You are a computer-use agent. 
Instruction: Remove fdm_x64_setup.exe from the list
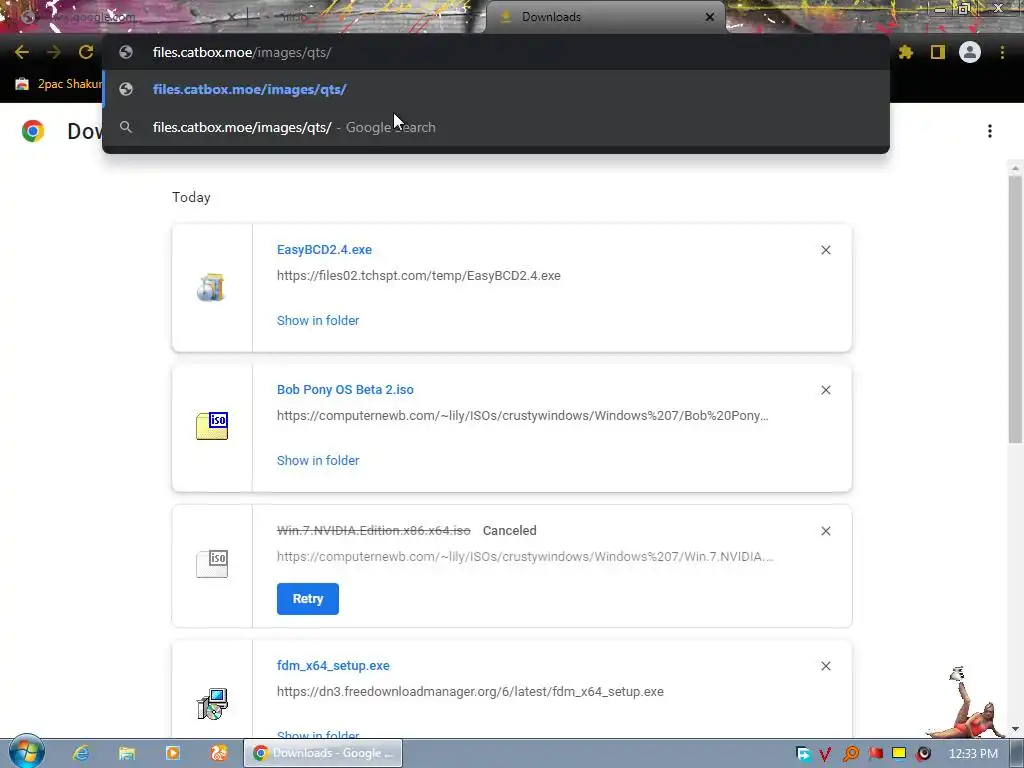825,666
